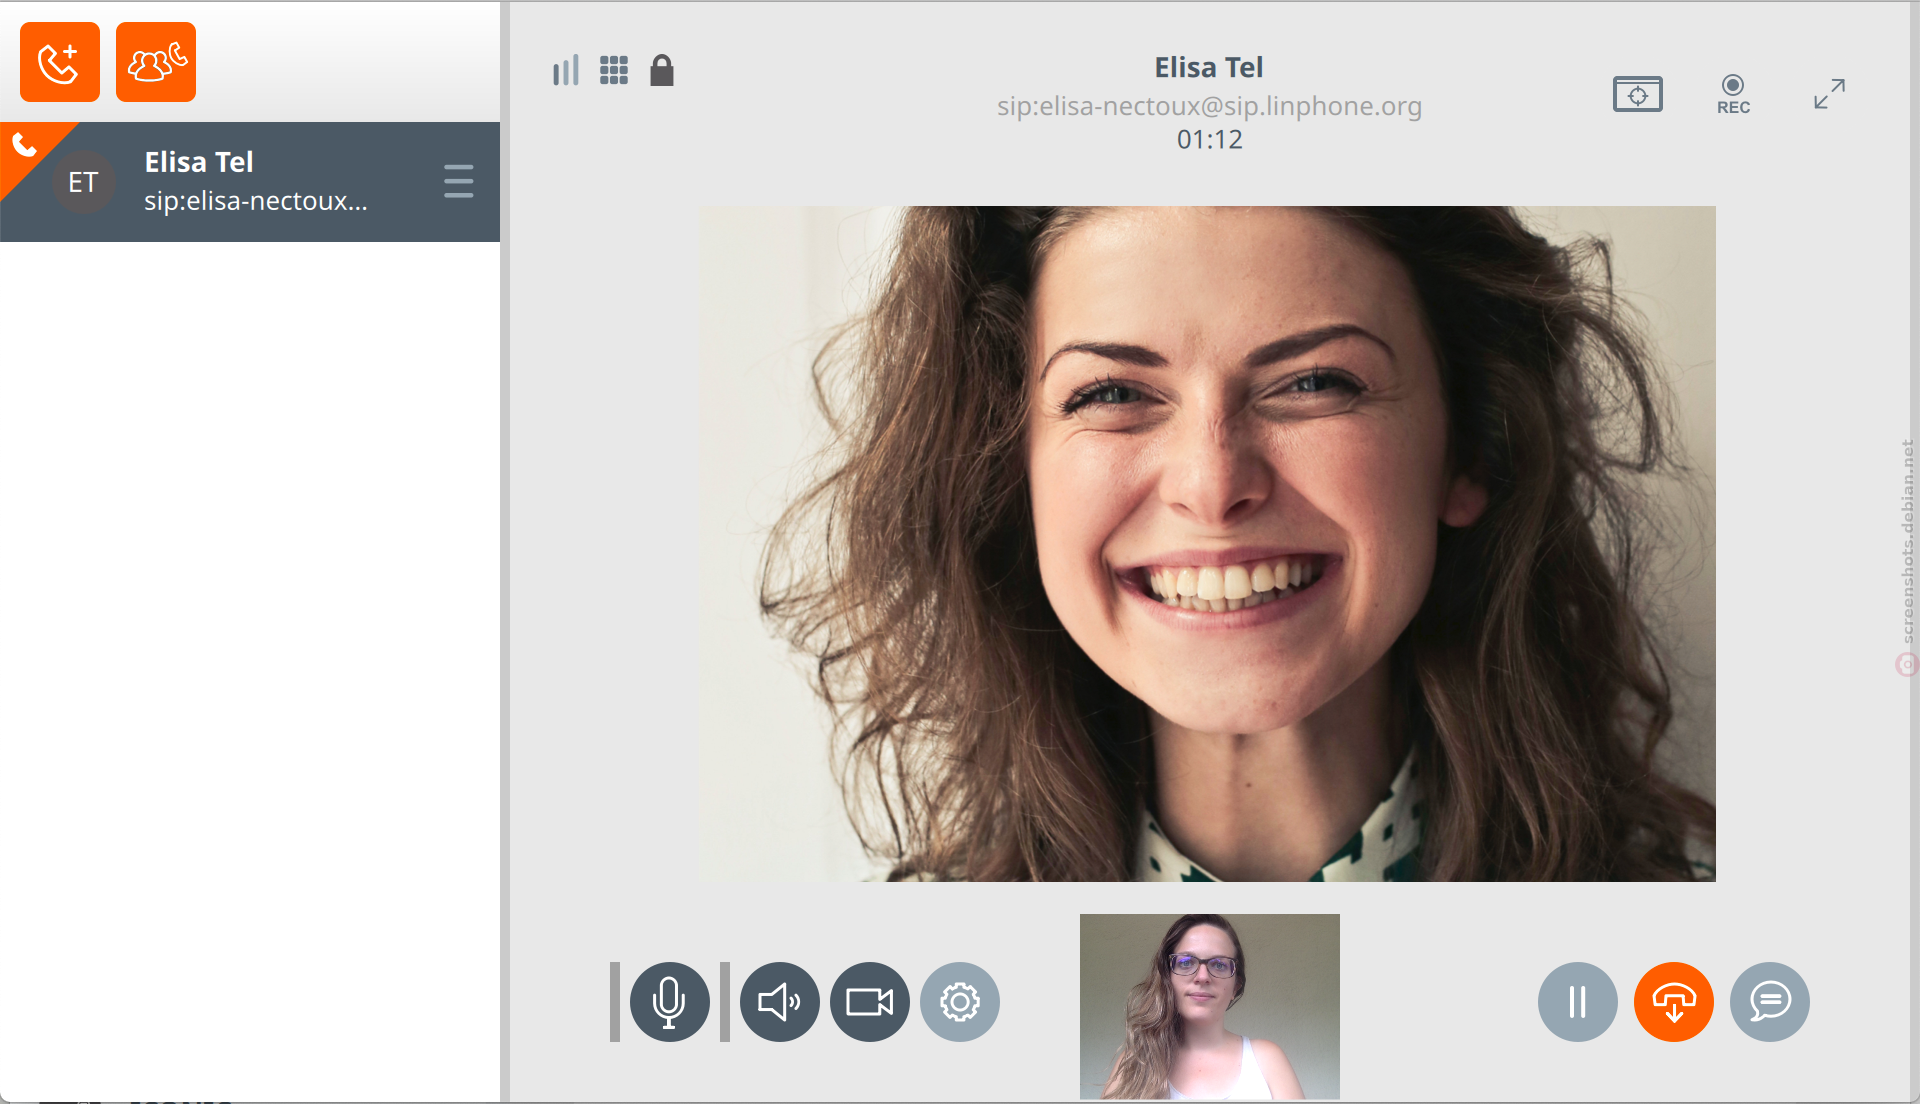This screenshot has width=1920, height=1104.
Task: Select the Elisa Tel active call entry
Action: coord(250,182)
